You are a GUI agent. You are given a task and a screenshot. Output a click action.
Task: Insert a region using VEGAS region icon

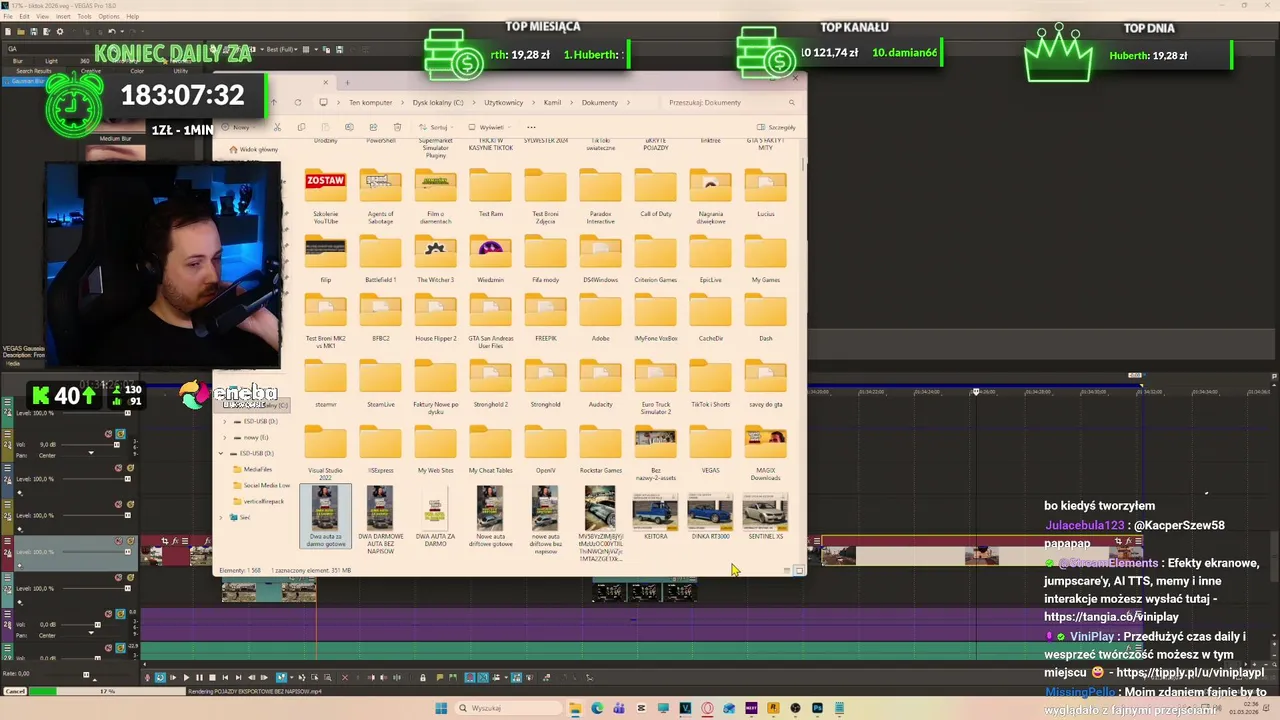(453, 678)
